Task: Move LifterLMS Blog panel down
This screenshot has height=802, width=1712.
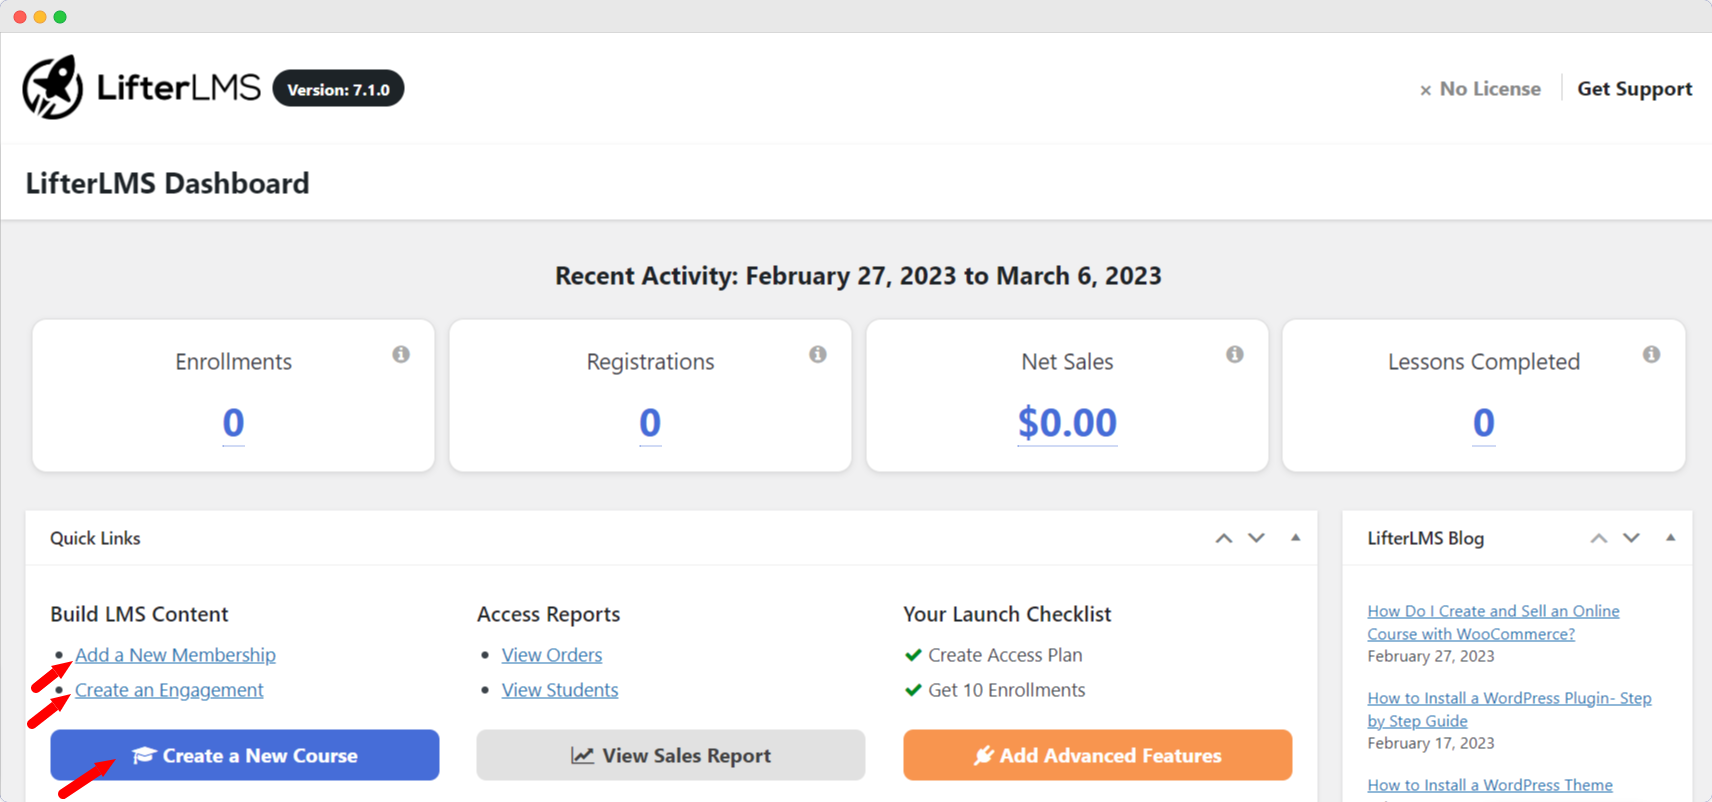Action: click(1632, 538)
